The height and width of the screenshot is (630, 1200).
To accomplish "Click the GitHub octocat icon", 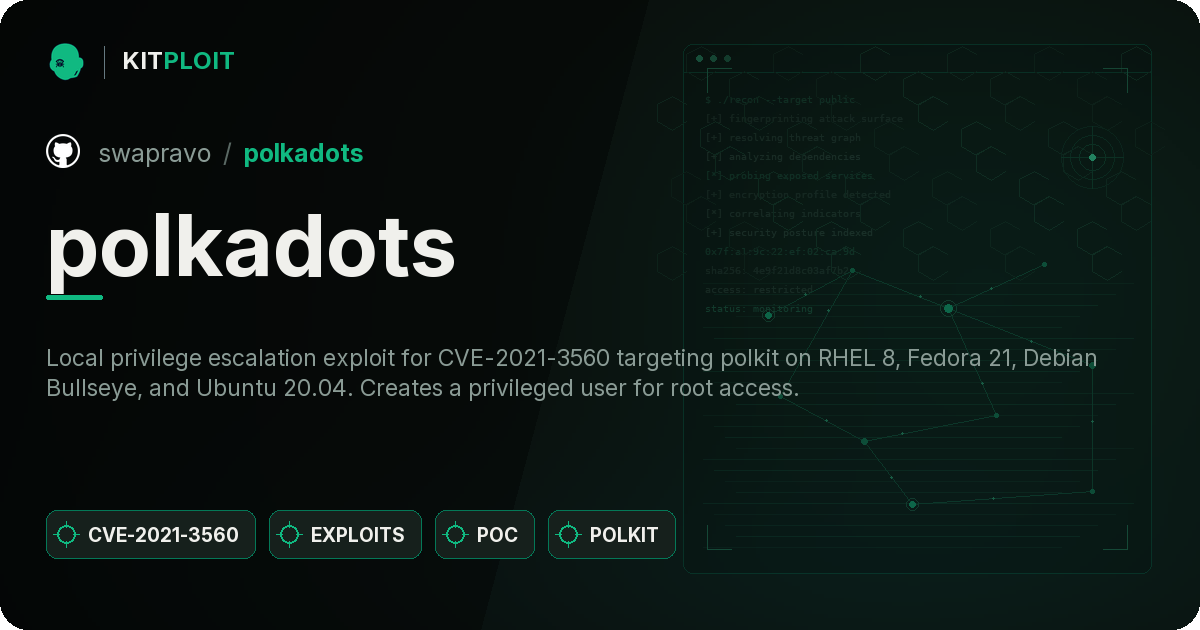I will (63, 152).
